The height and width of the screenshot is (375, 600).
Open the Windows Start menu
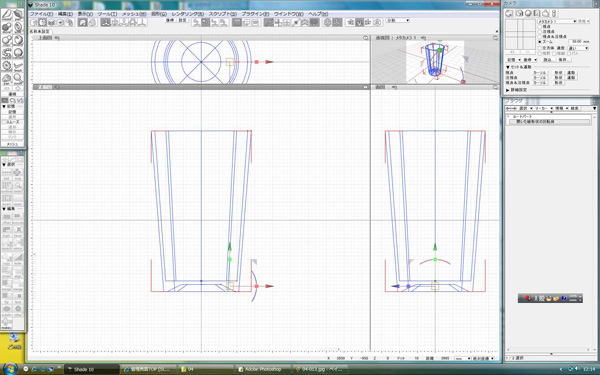(9, 369)
